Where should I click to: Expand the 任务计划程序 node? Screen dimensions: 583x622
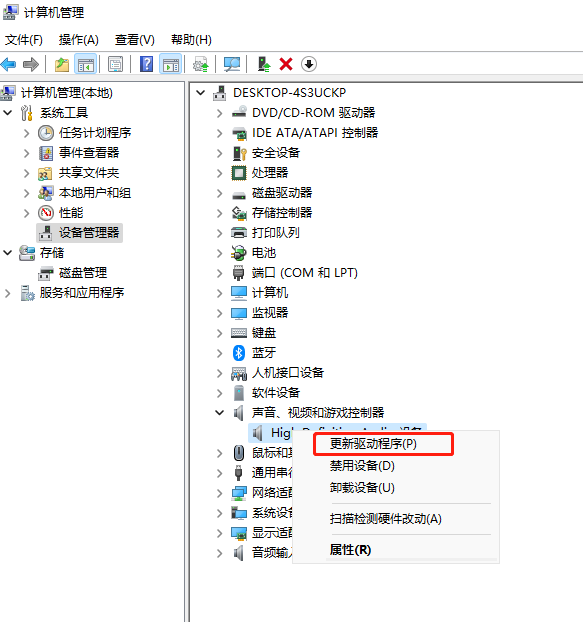click(x=27, y=133)
